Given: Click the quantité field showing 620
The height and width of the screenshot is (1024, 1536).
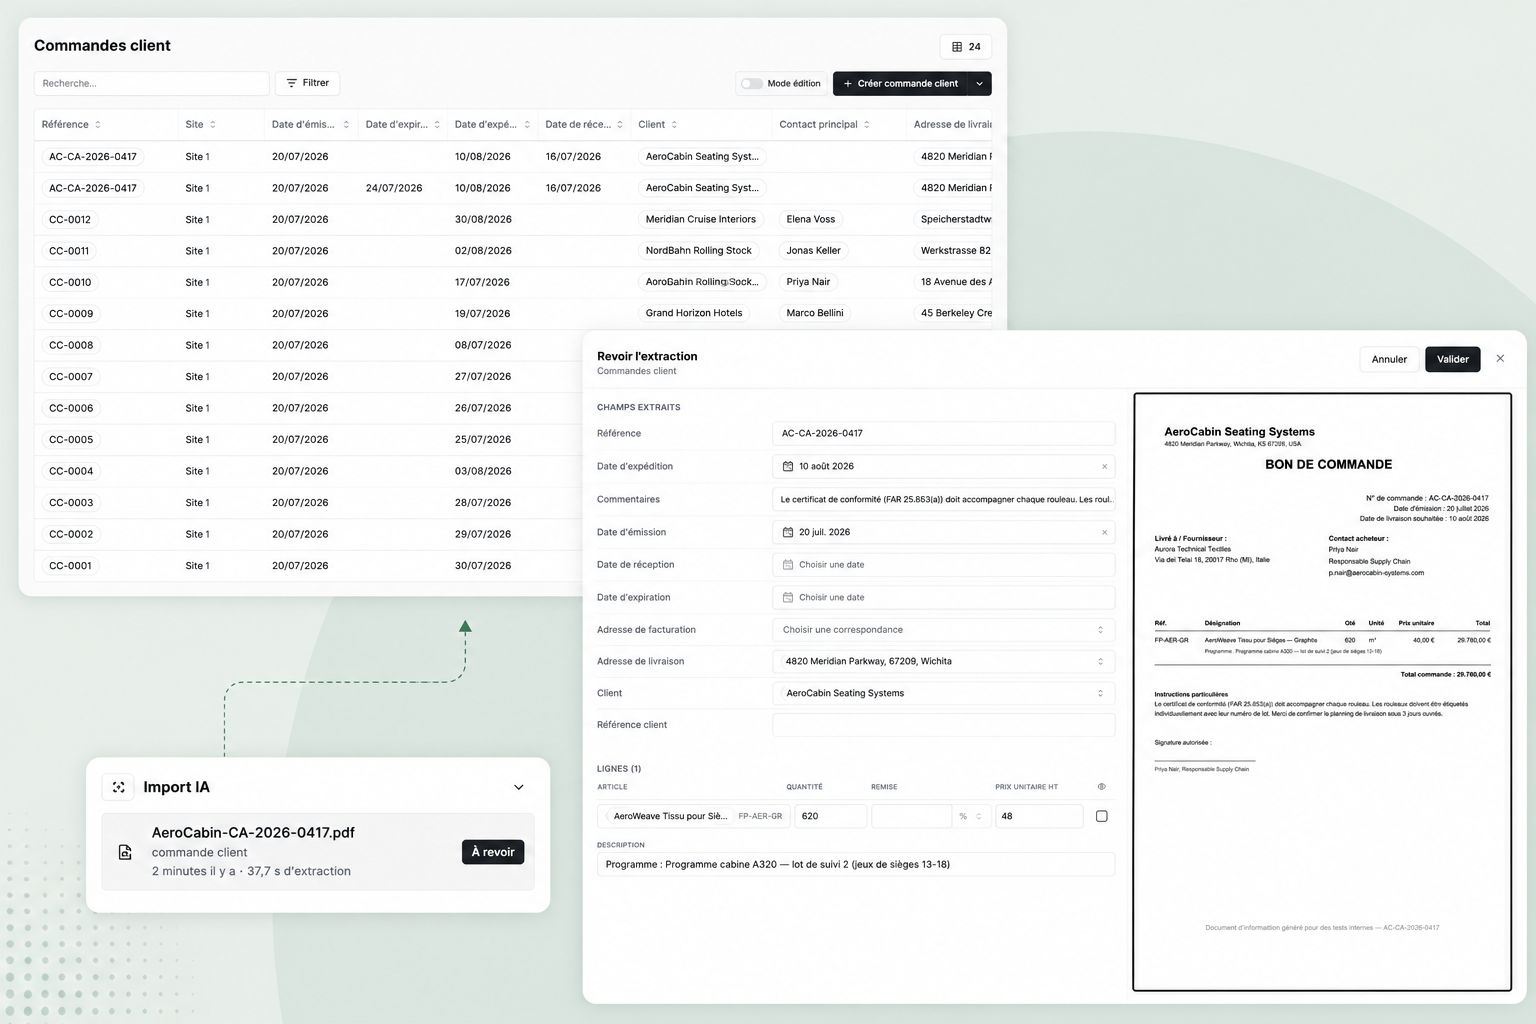Looking at the screenshot, I should [x=830, y=816].
